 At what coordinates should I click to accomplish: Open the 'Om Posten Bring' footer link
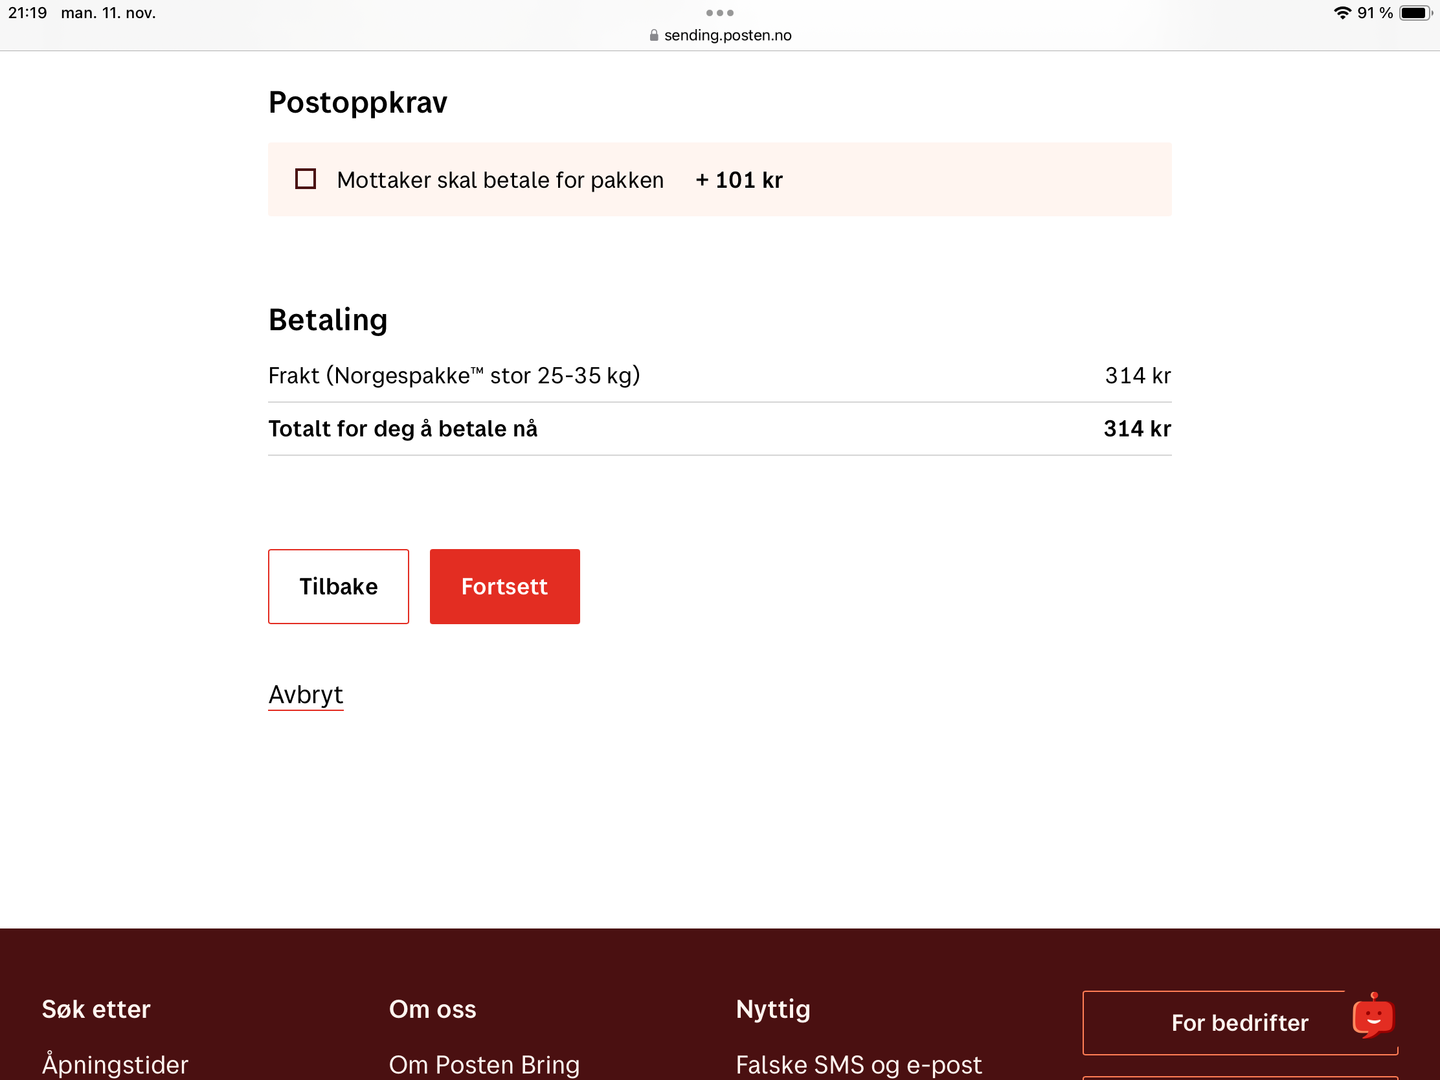pyautogui.click(x=484, y=1065)
